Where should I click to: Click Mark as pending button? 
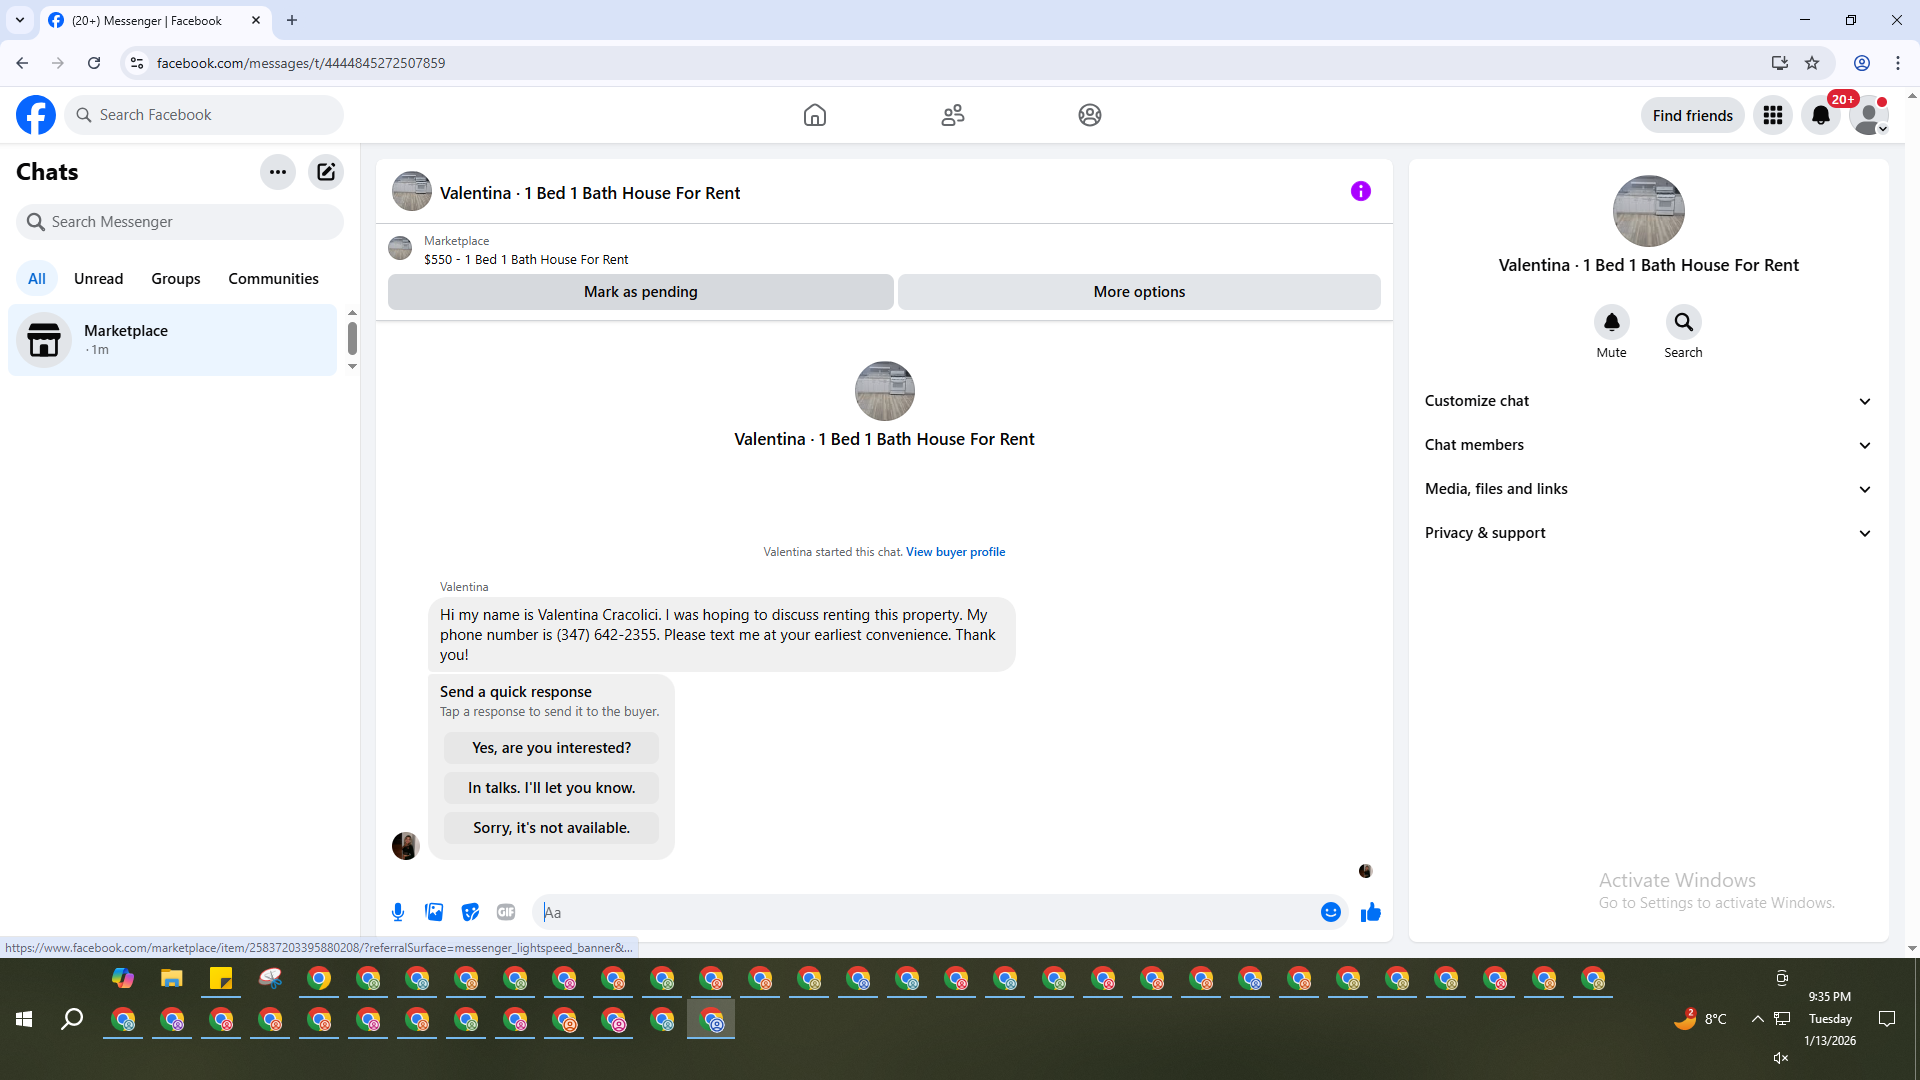pos(640,292)
